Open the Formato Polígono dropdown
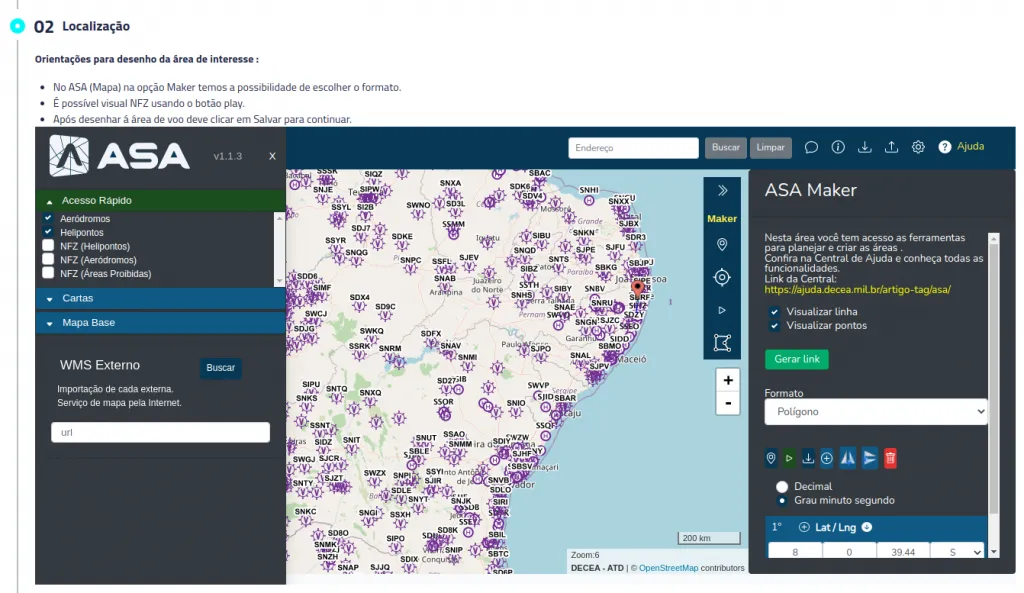Viewport: 1024px width, 593px height. click(x=875, y=412)
